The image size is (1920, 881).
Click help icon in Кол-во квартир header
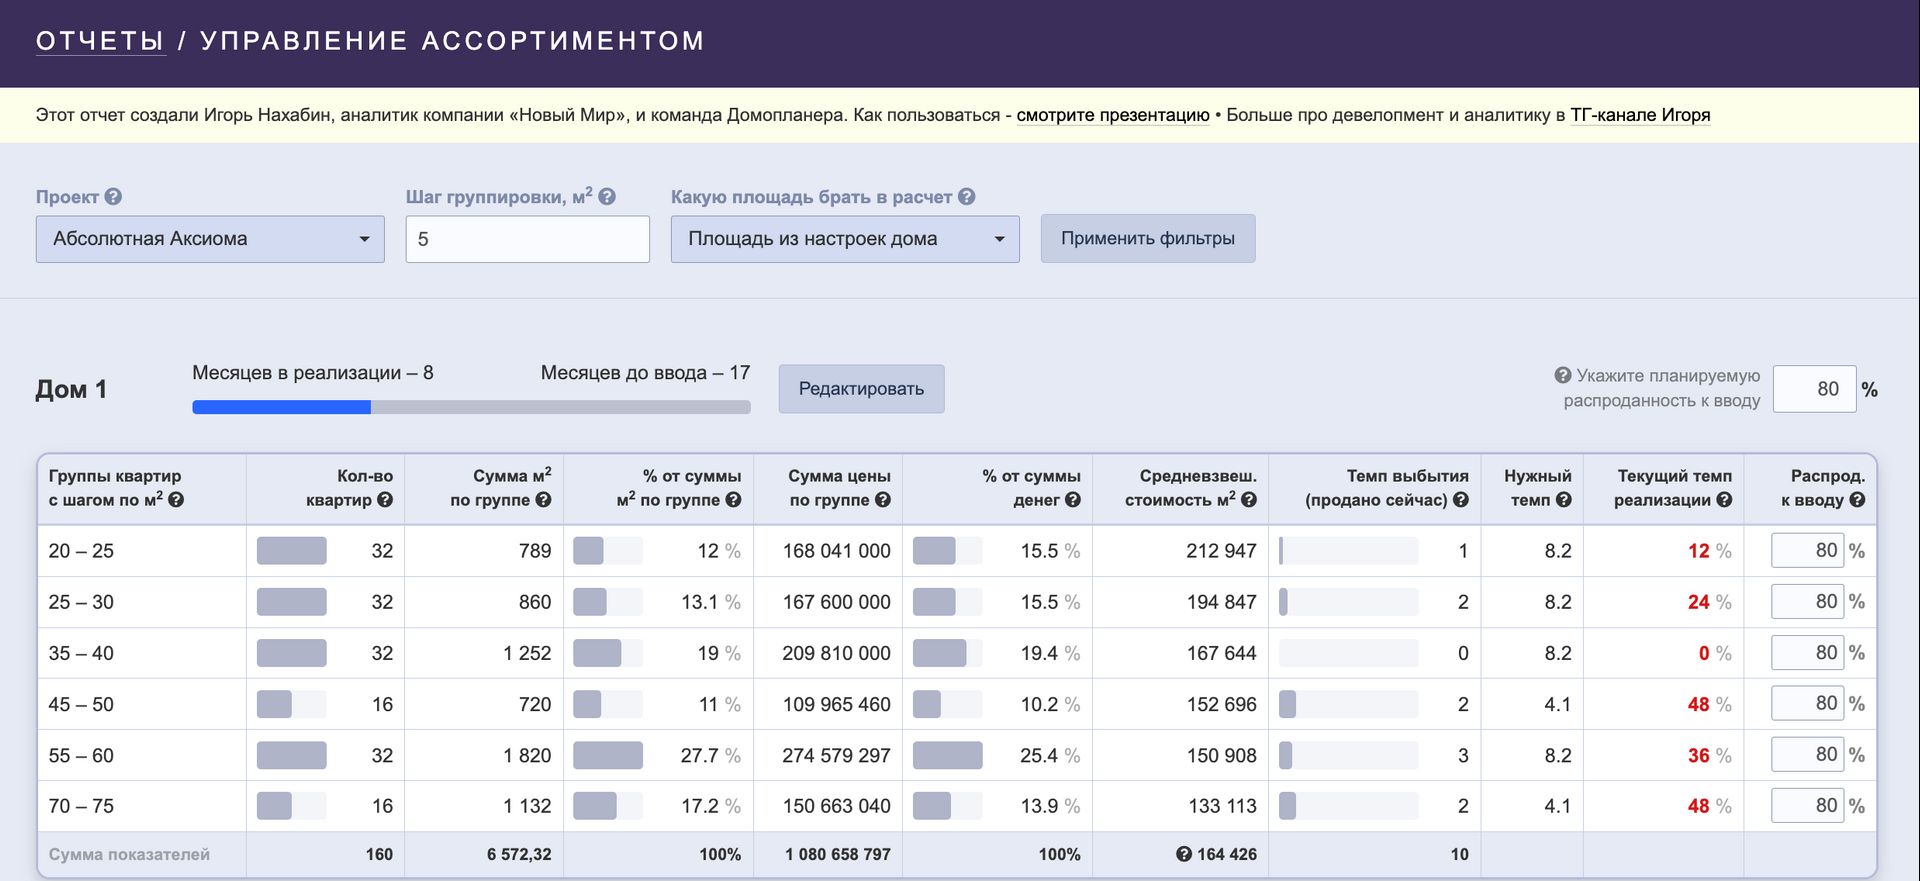[385, 500]
